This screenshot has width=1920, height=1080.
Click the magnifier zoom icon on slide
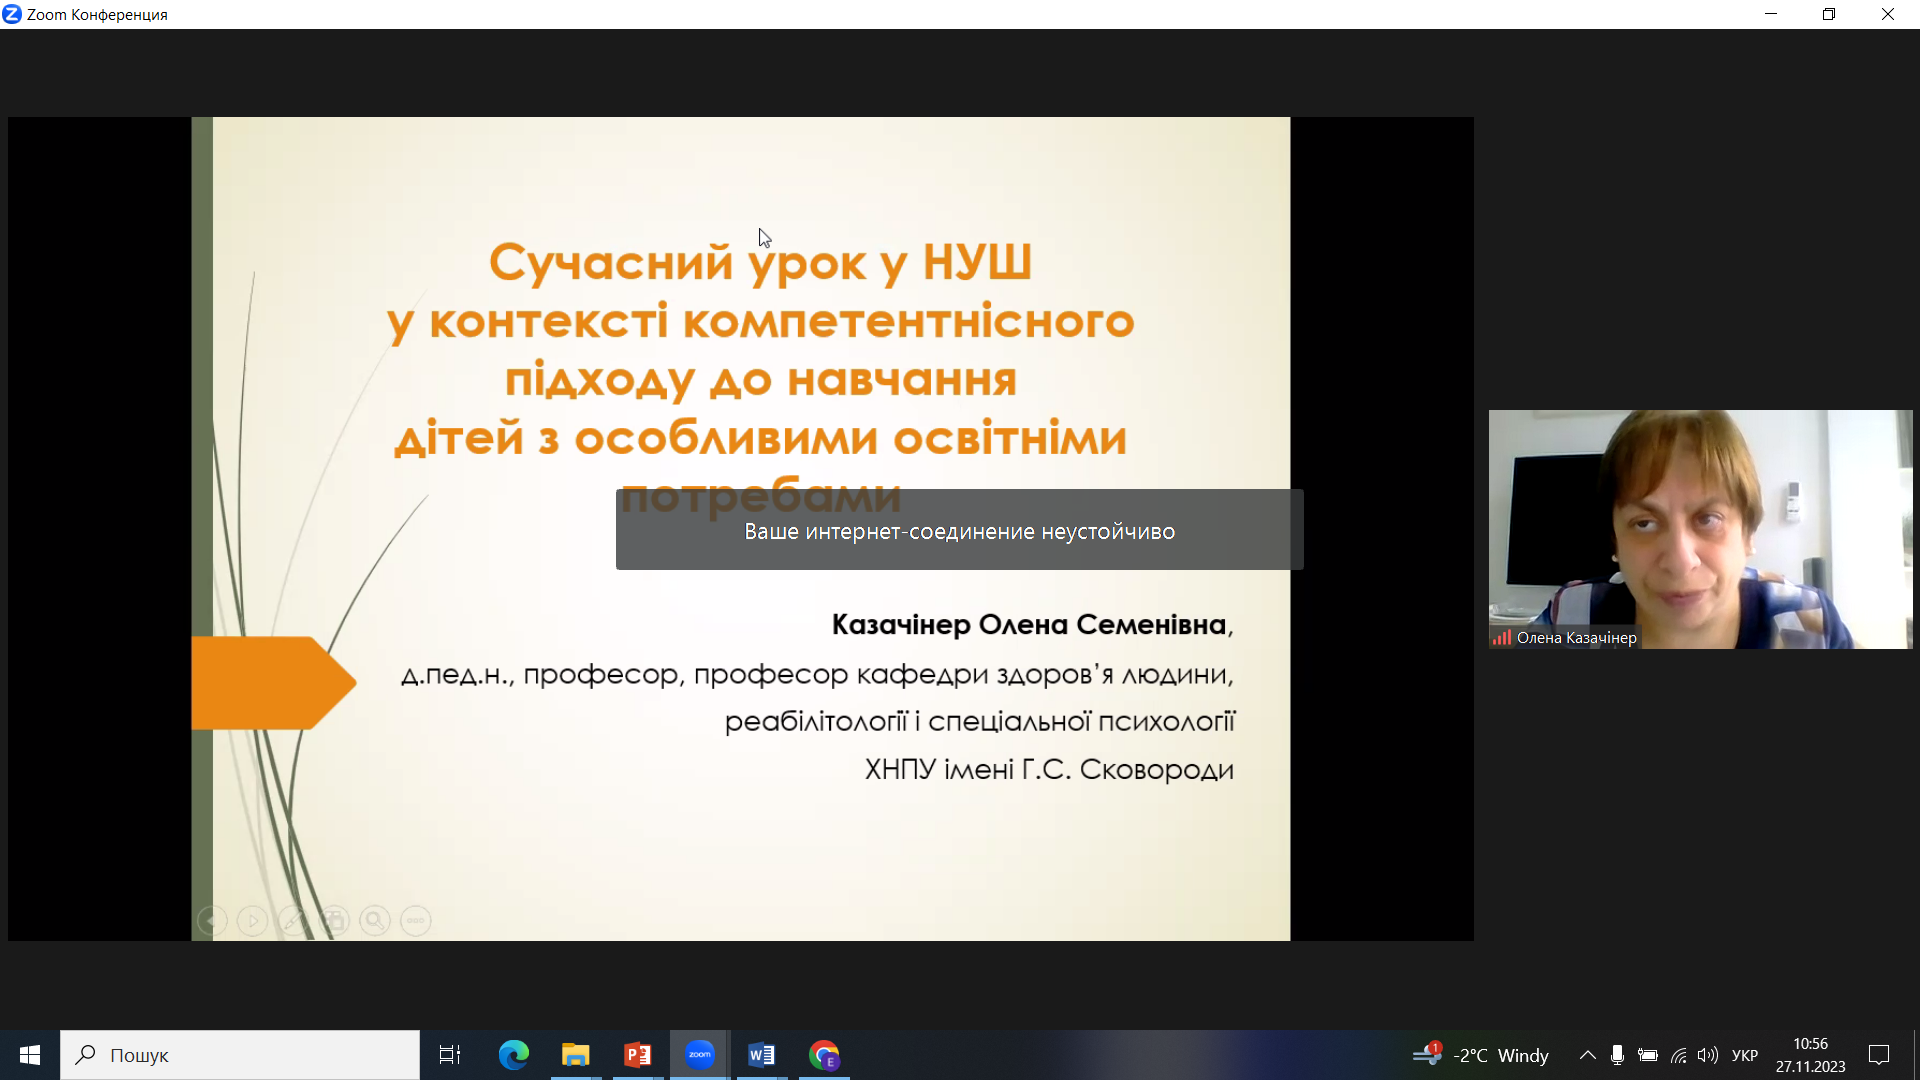pyautogui.click(x=375, y=920)
